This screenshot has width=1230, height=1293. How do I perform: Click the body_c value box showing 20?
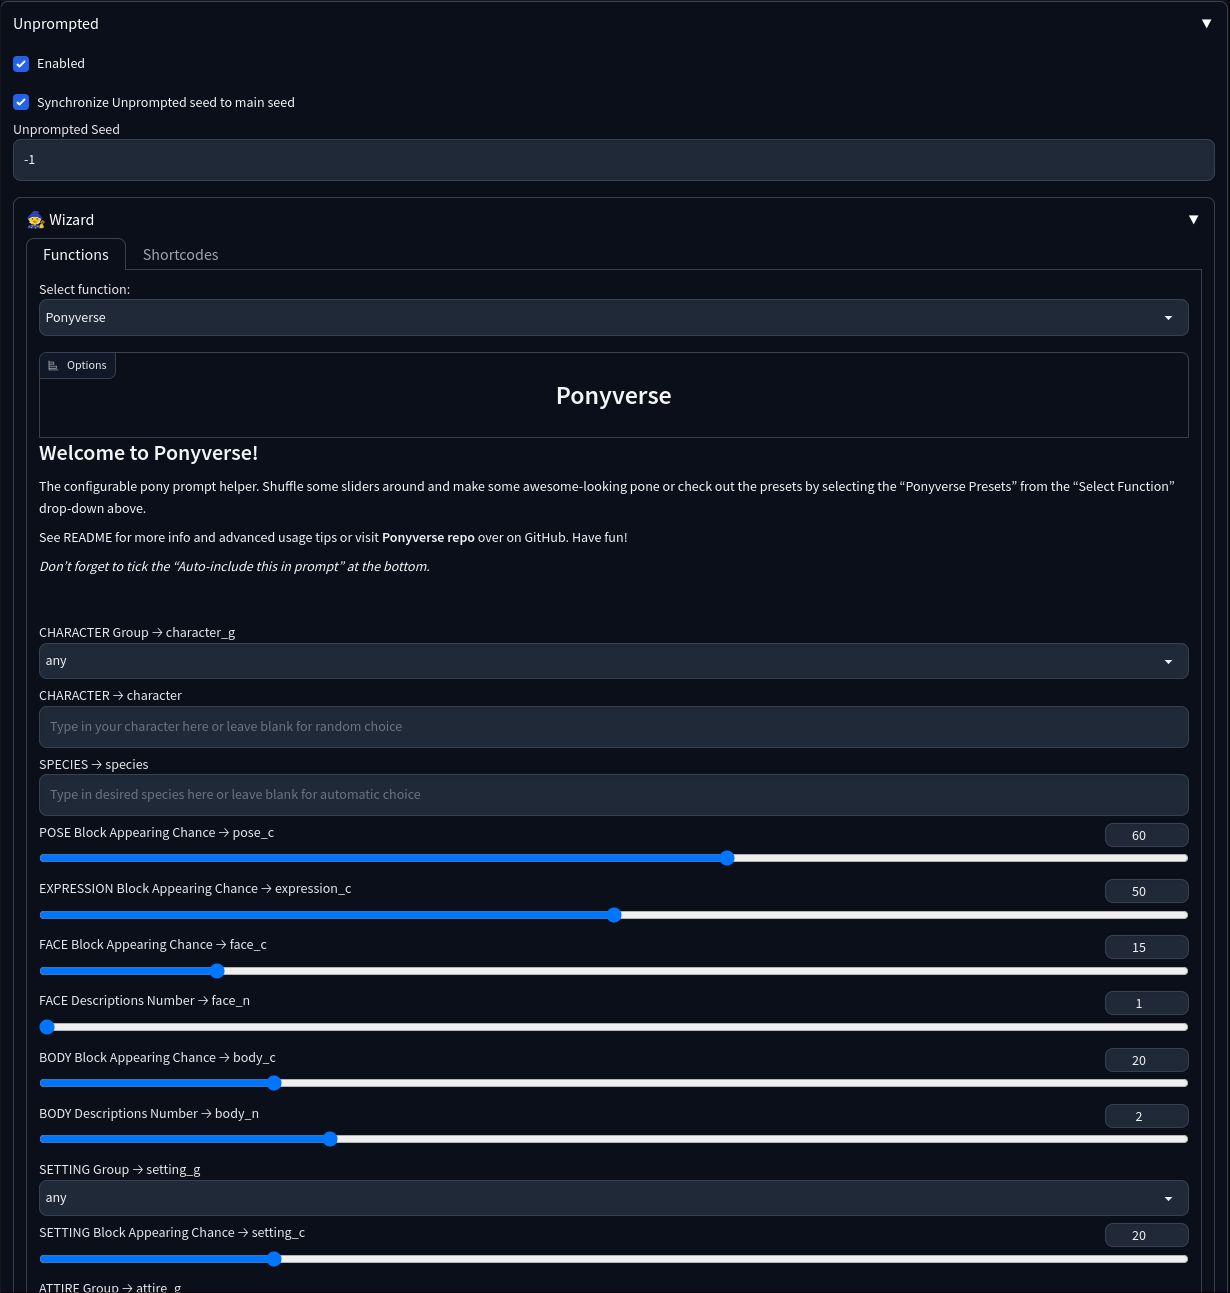pyautogui.click(x=1147, y=1060)
